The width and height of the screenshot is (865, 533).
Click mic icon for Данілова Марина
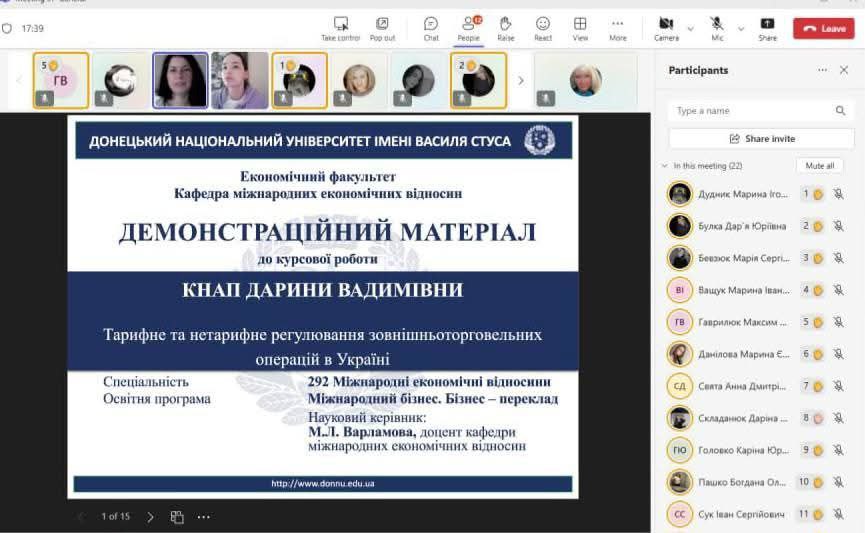click(x=839, y=354)
